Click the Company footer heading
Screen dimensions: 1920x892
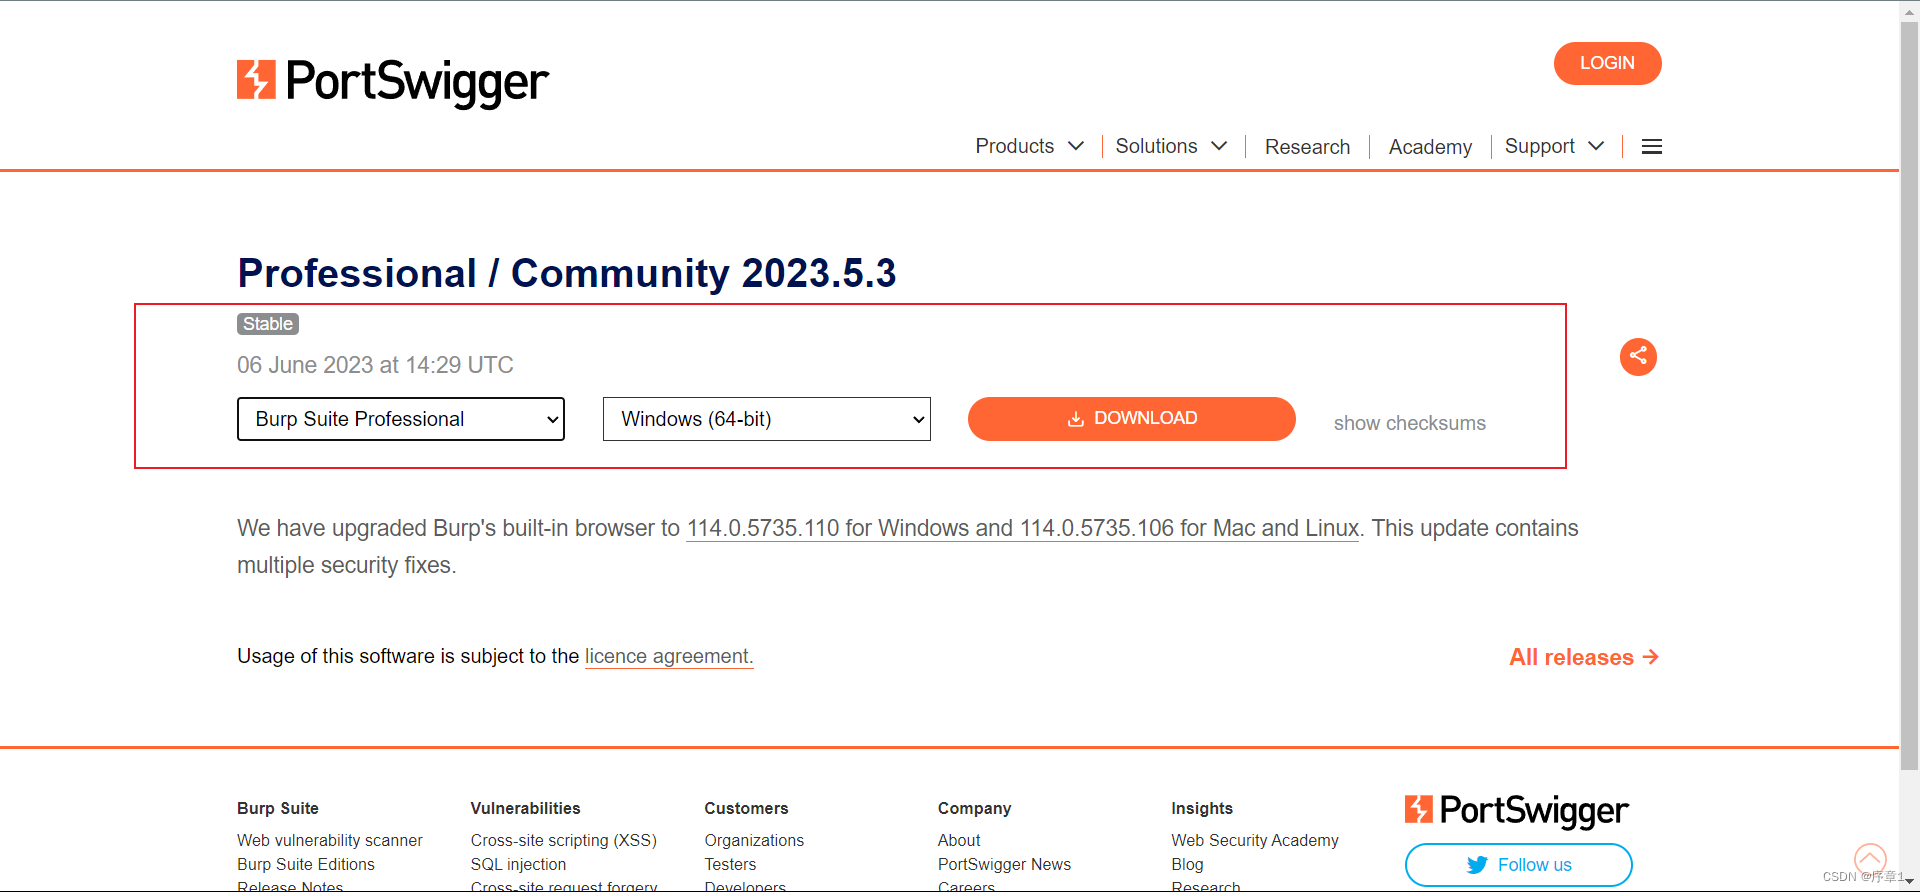tap(975, 808)
